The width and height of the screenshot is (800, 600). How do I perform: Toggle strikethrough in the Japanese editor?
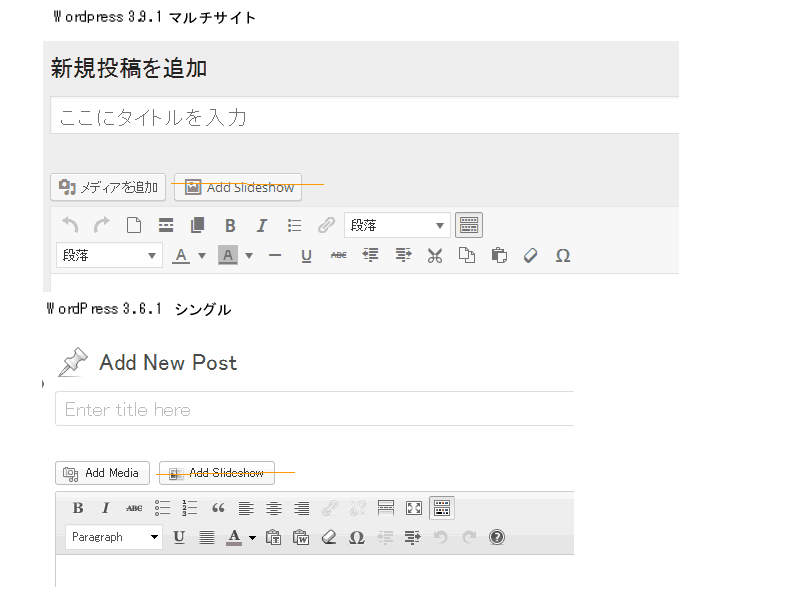click(338, 255)
